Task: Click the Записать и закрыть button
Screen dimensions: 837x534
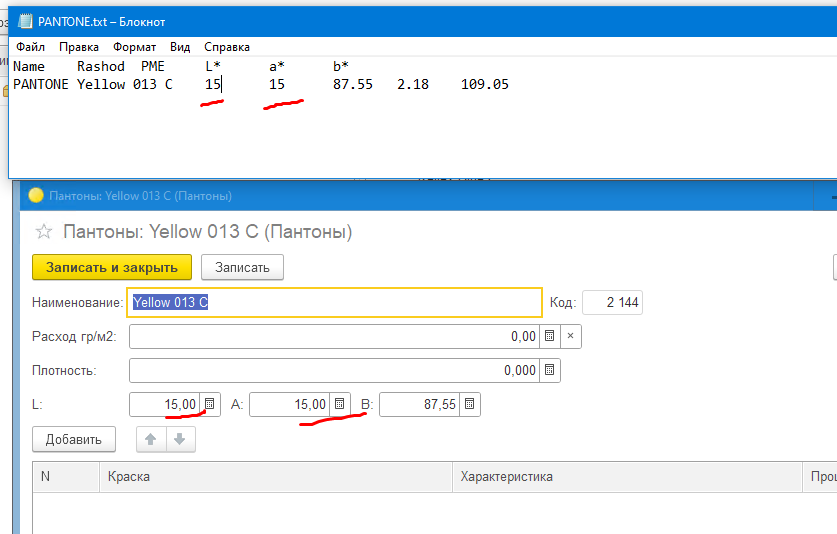Action: pos(112,267)
